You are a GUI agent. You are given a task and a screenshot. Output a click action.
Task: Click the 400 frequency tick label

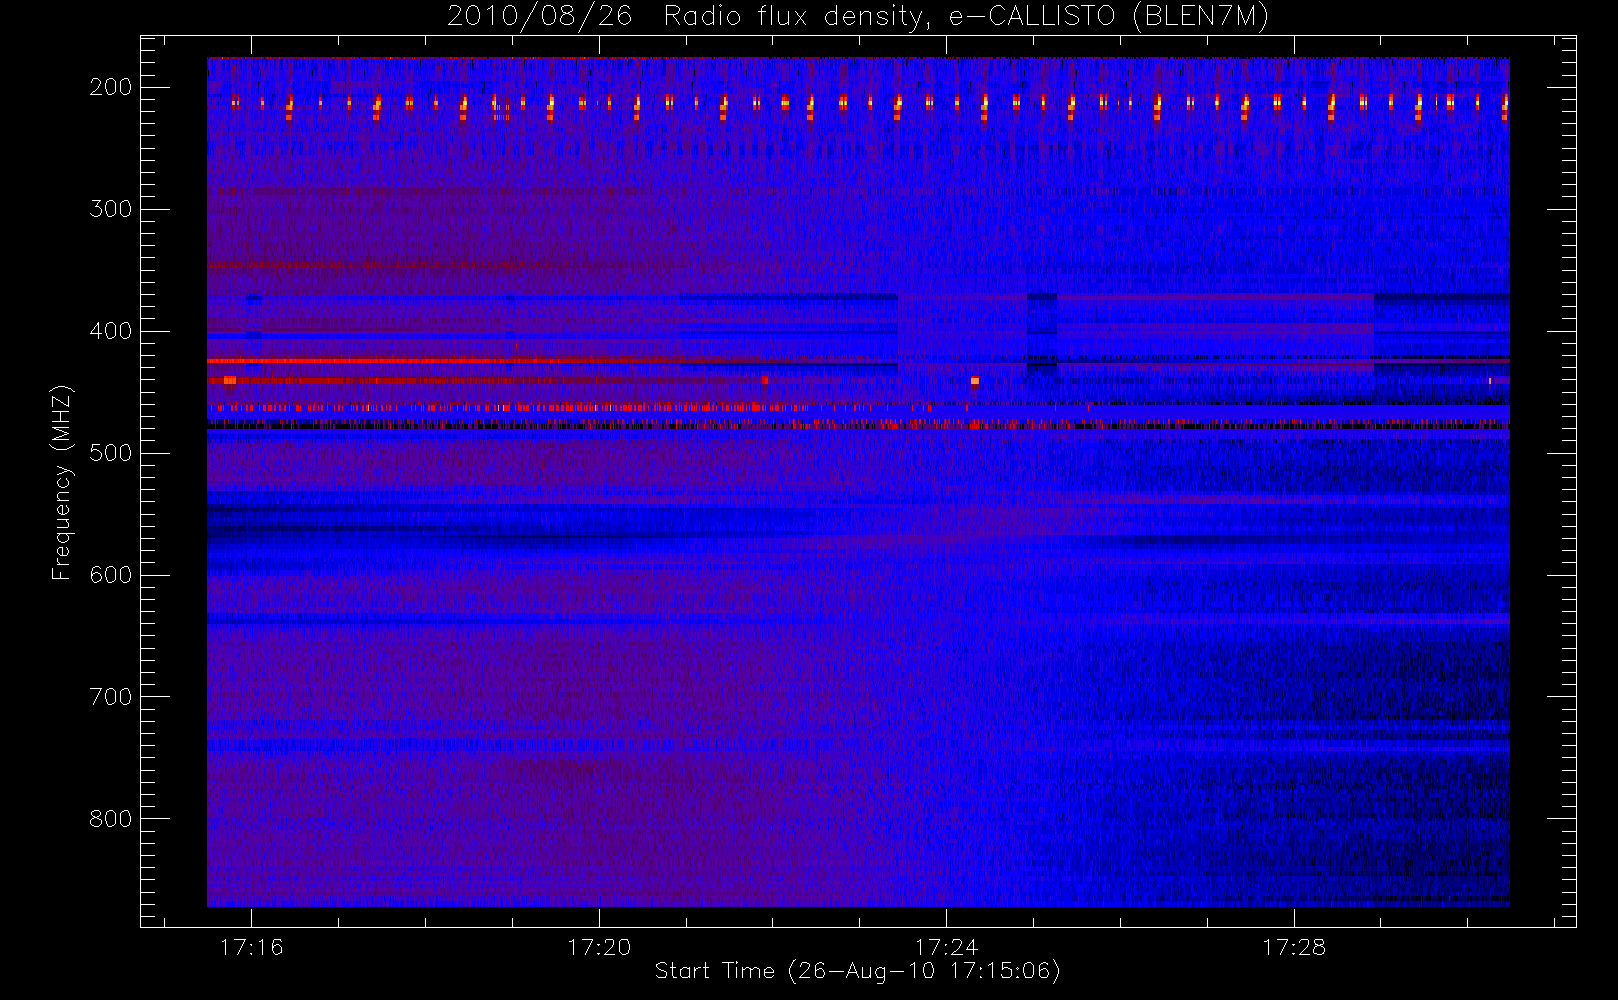[x=110, y=331]
